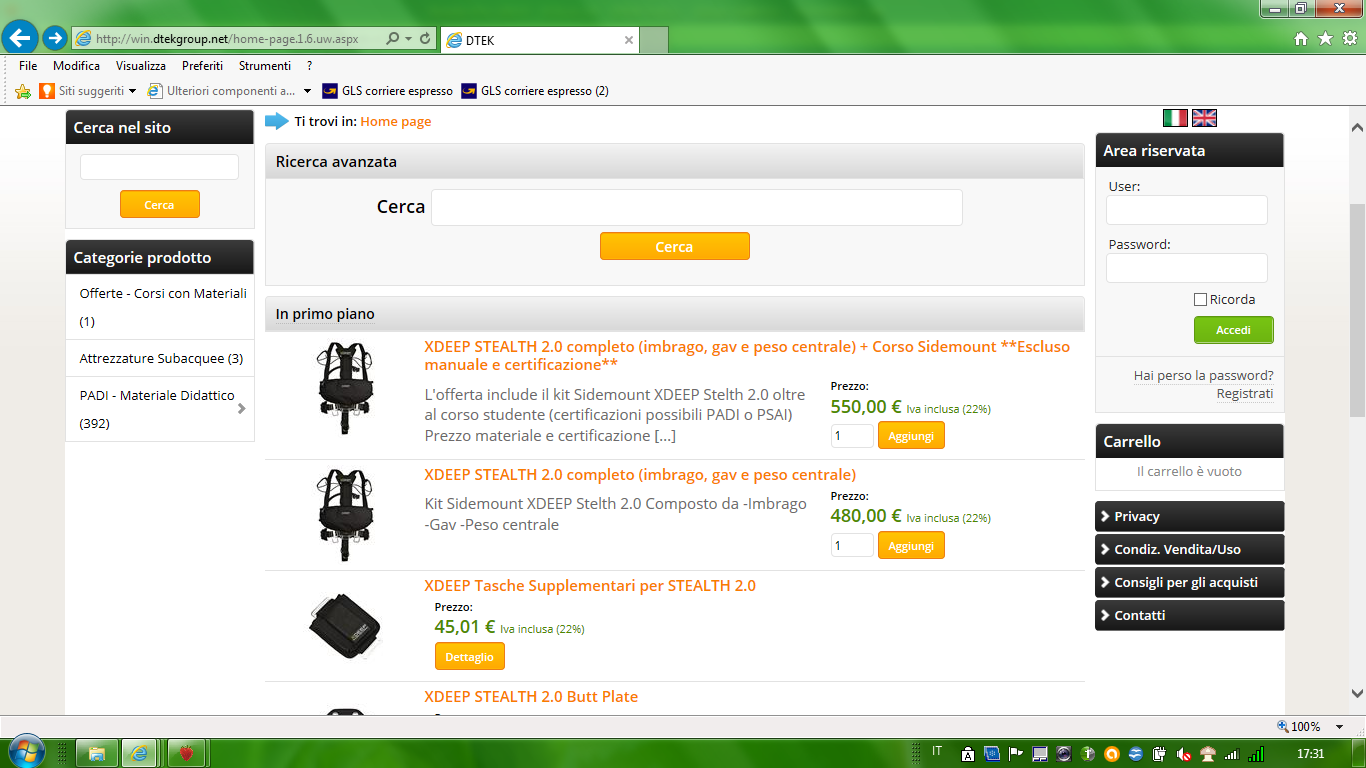The width and height of the screenshot is (1366, 768).
Task: Open the browser Tools gear icon
Action: coord(1349,39)
